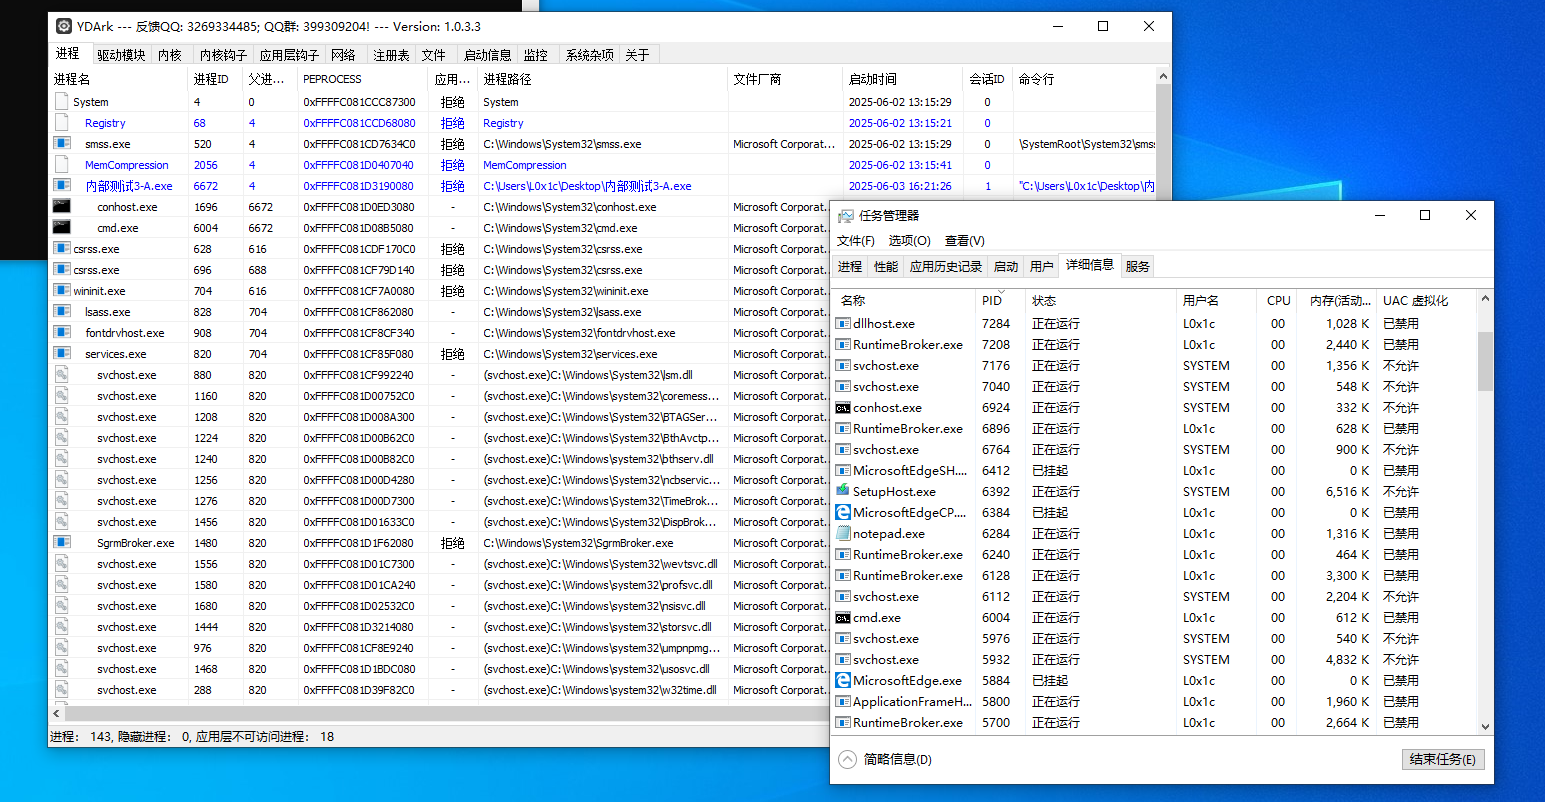
Task: Click the conhost.exe icon in Task Manager
Action: point(843,407)
